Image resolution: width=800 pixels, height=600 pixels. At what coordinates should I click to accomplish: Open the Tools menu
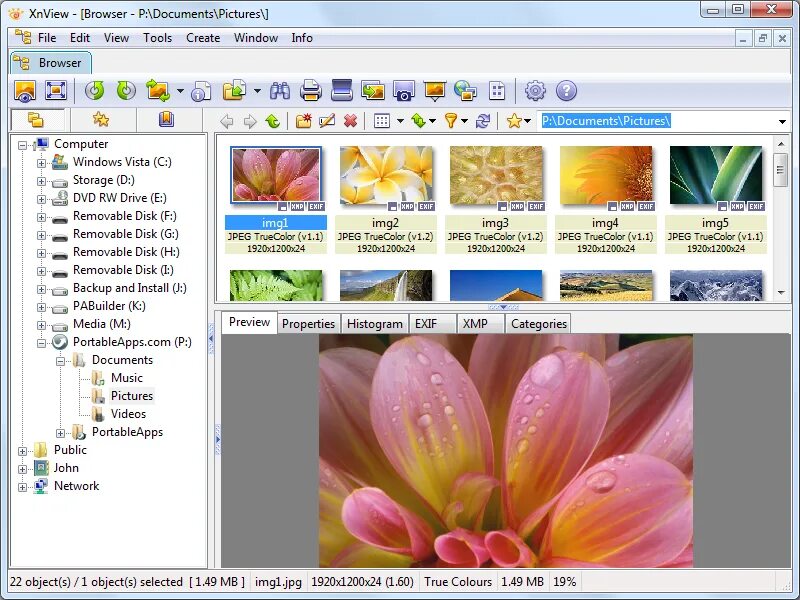point(157,38)
